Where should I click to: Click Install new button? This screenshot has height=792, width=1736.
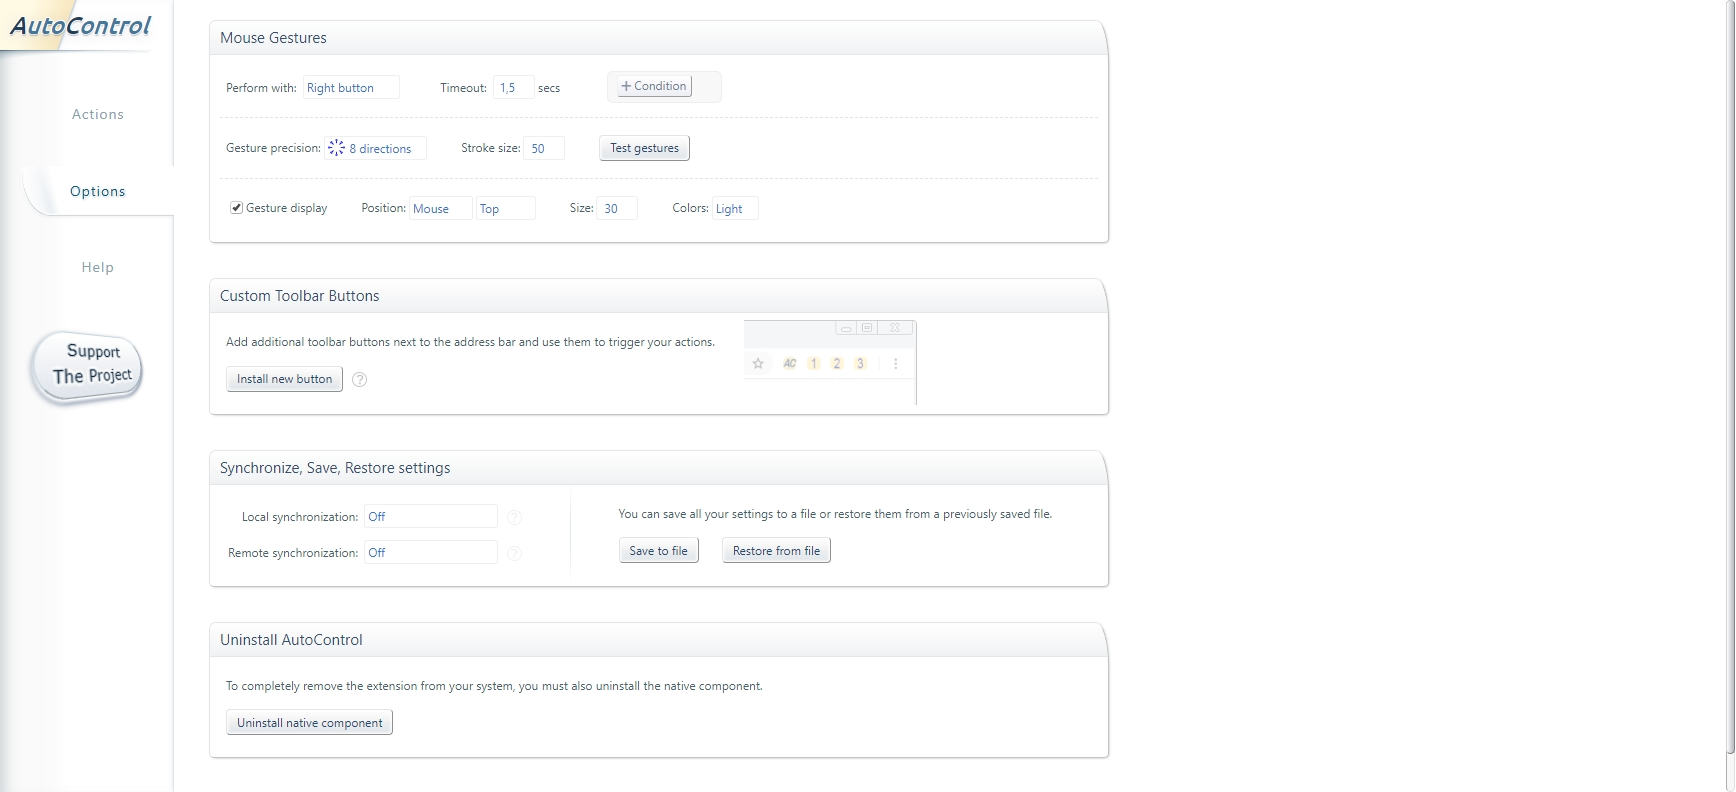coord(284,379)
